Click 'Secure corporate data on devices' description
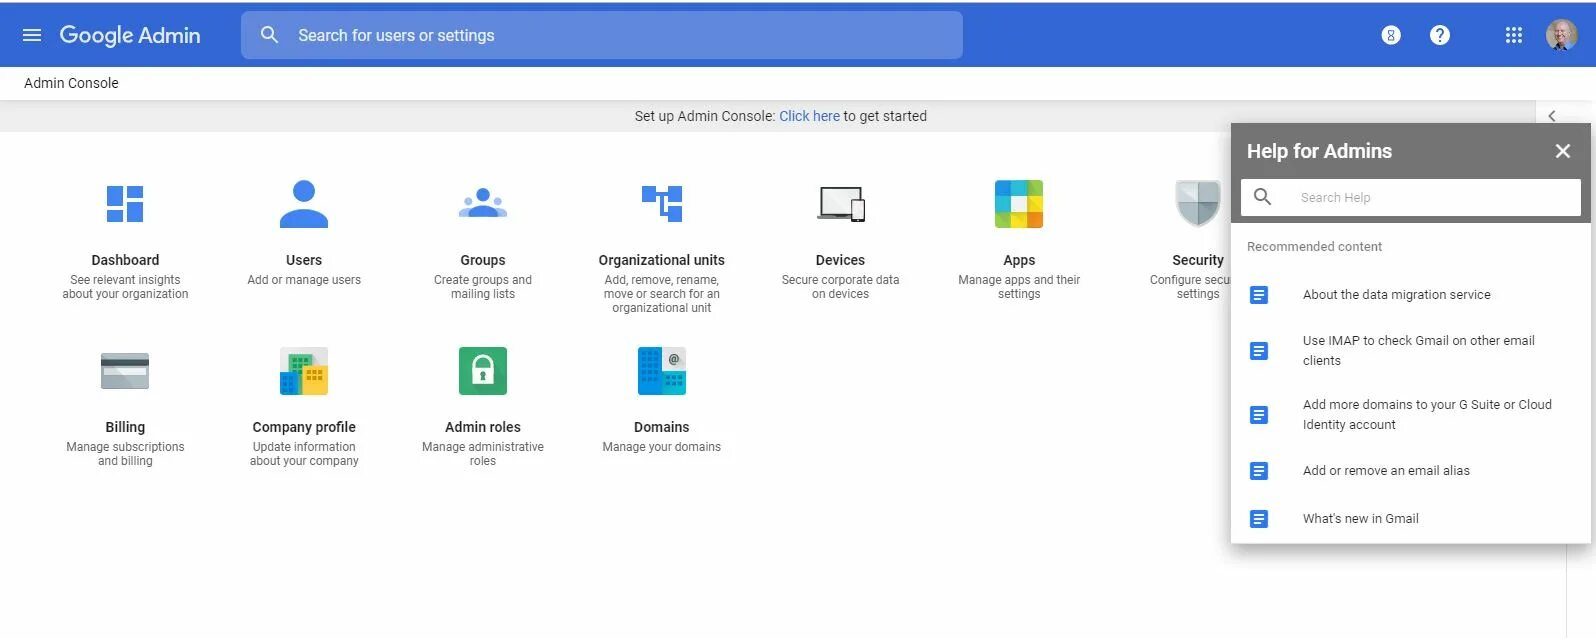 coord(841,287)
